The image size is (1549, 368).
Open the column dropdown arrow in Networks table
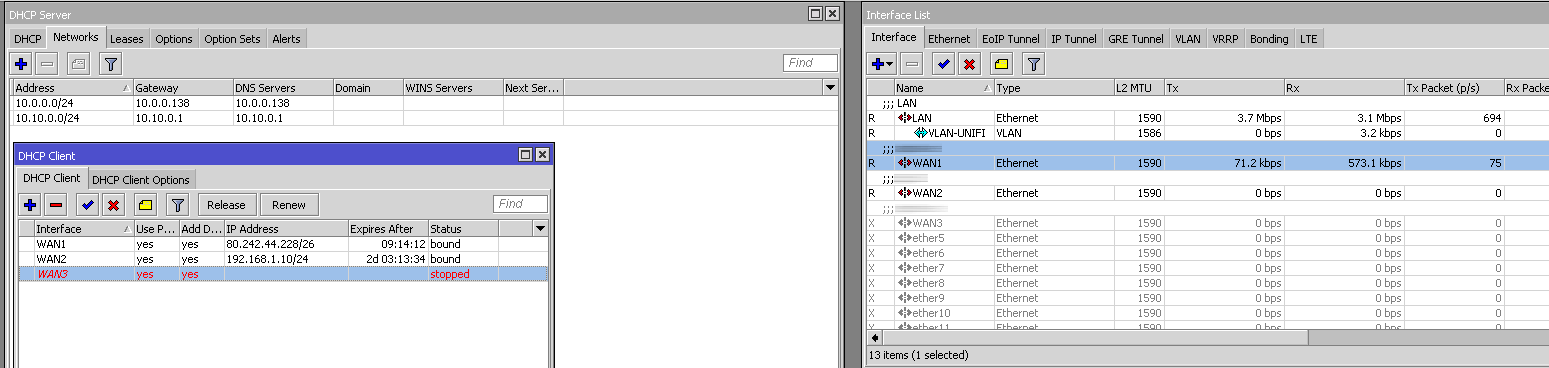[829, 88]
